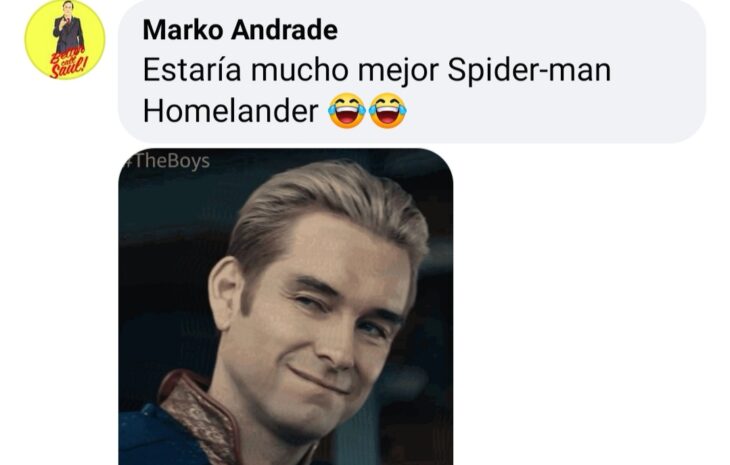Click the word Spider-man in the comment
Image resolution: width=730 pixels, height=465 pixels.
pos(529,70)
